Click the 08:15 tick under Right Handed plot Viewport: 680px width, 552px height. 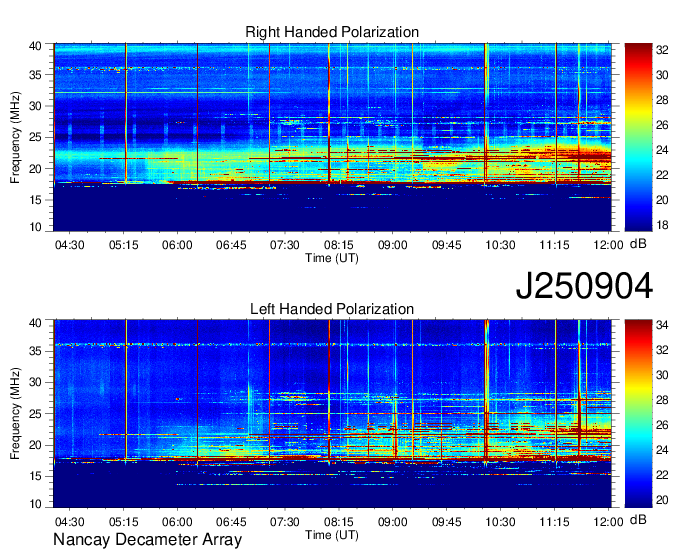pyautogui.click(x=339, y=245)
